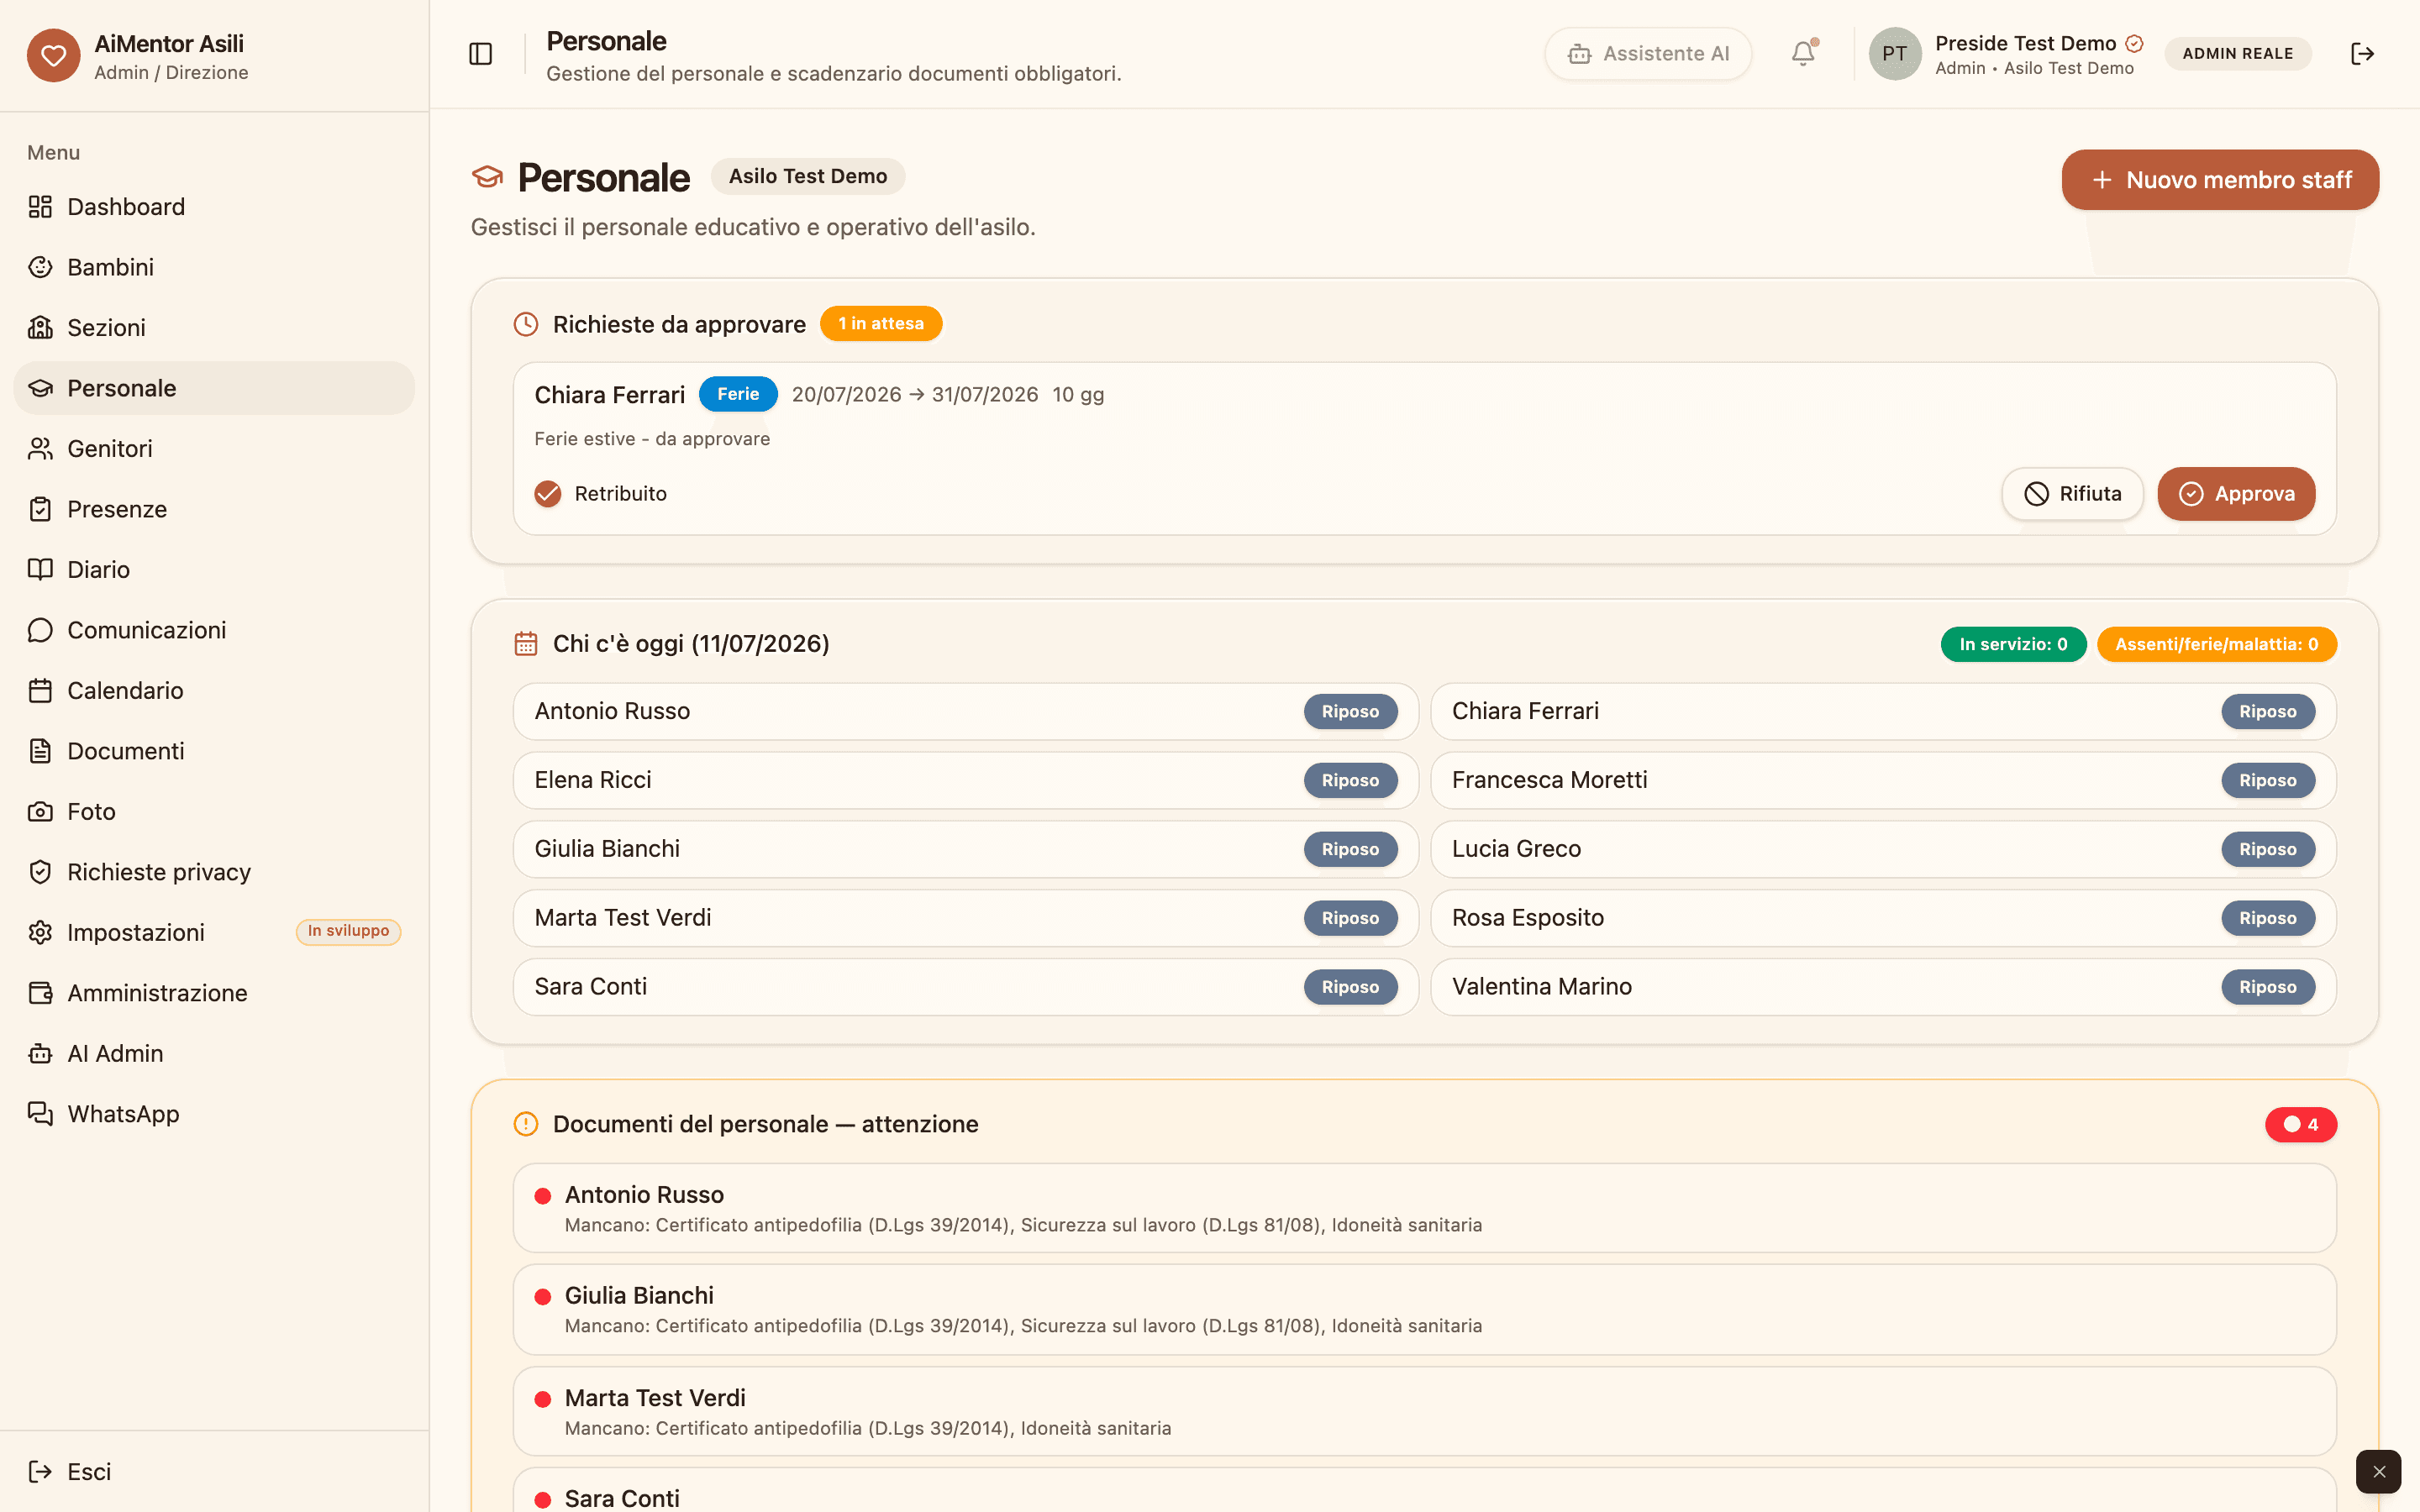Viewport: 2420px width, 1512px height.
Task: Click the PT user avatar
Action: tap(1894, 54)
